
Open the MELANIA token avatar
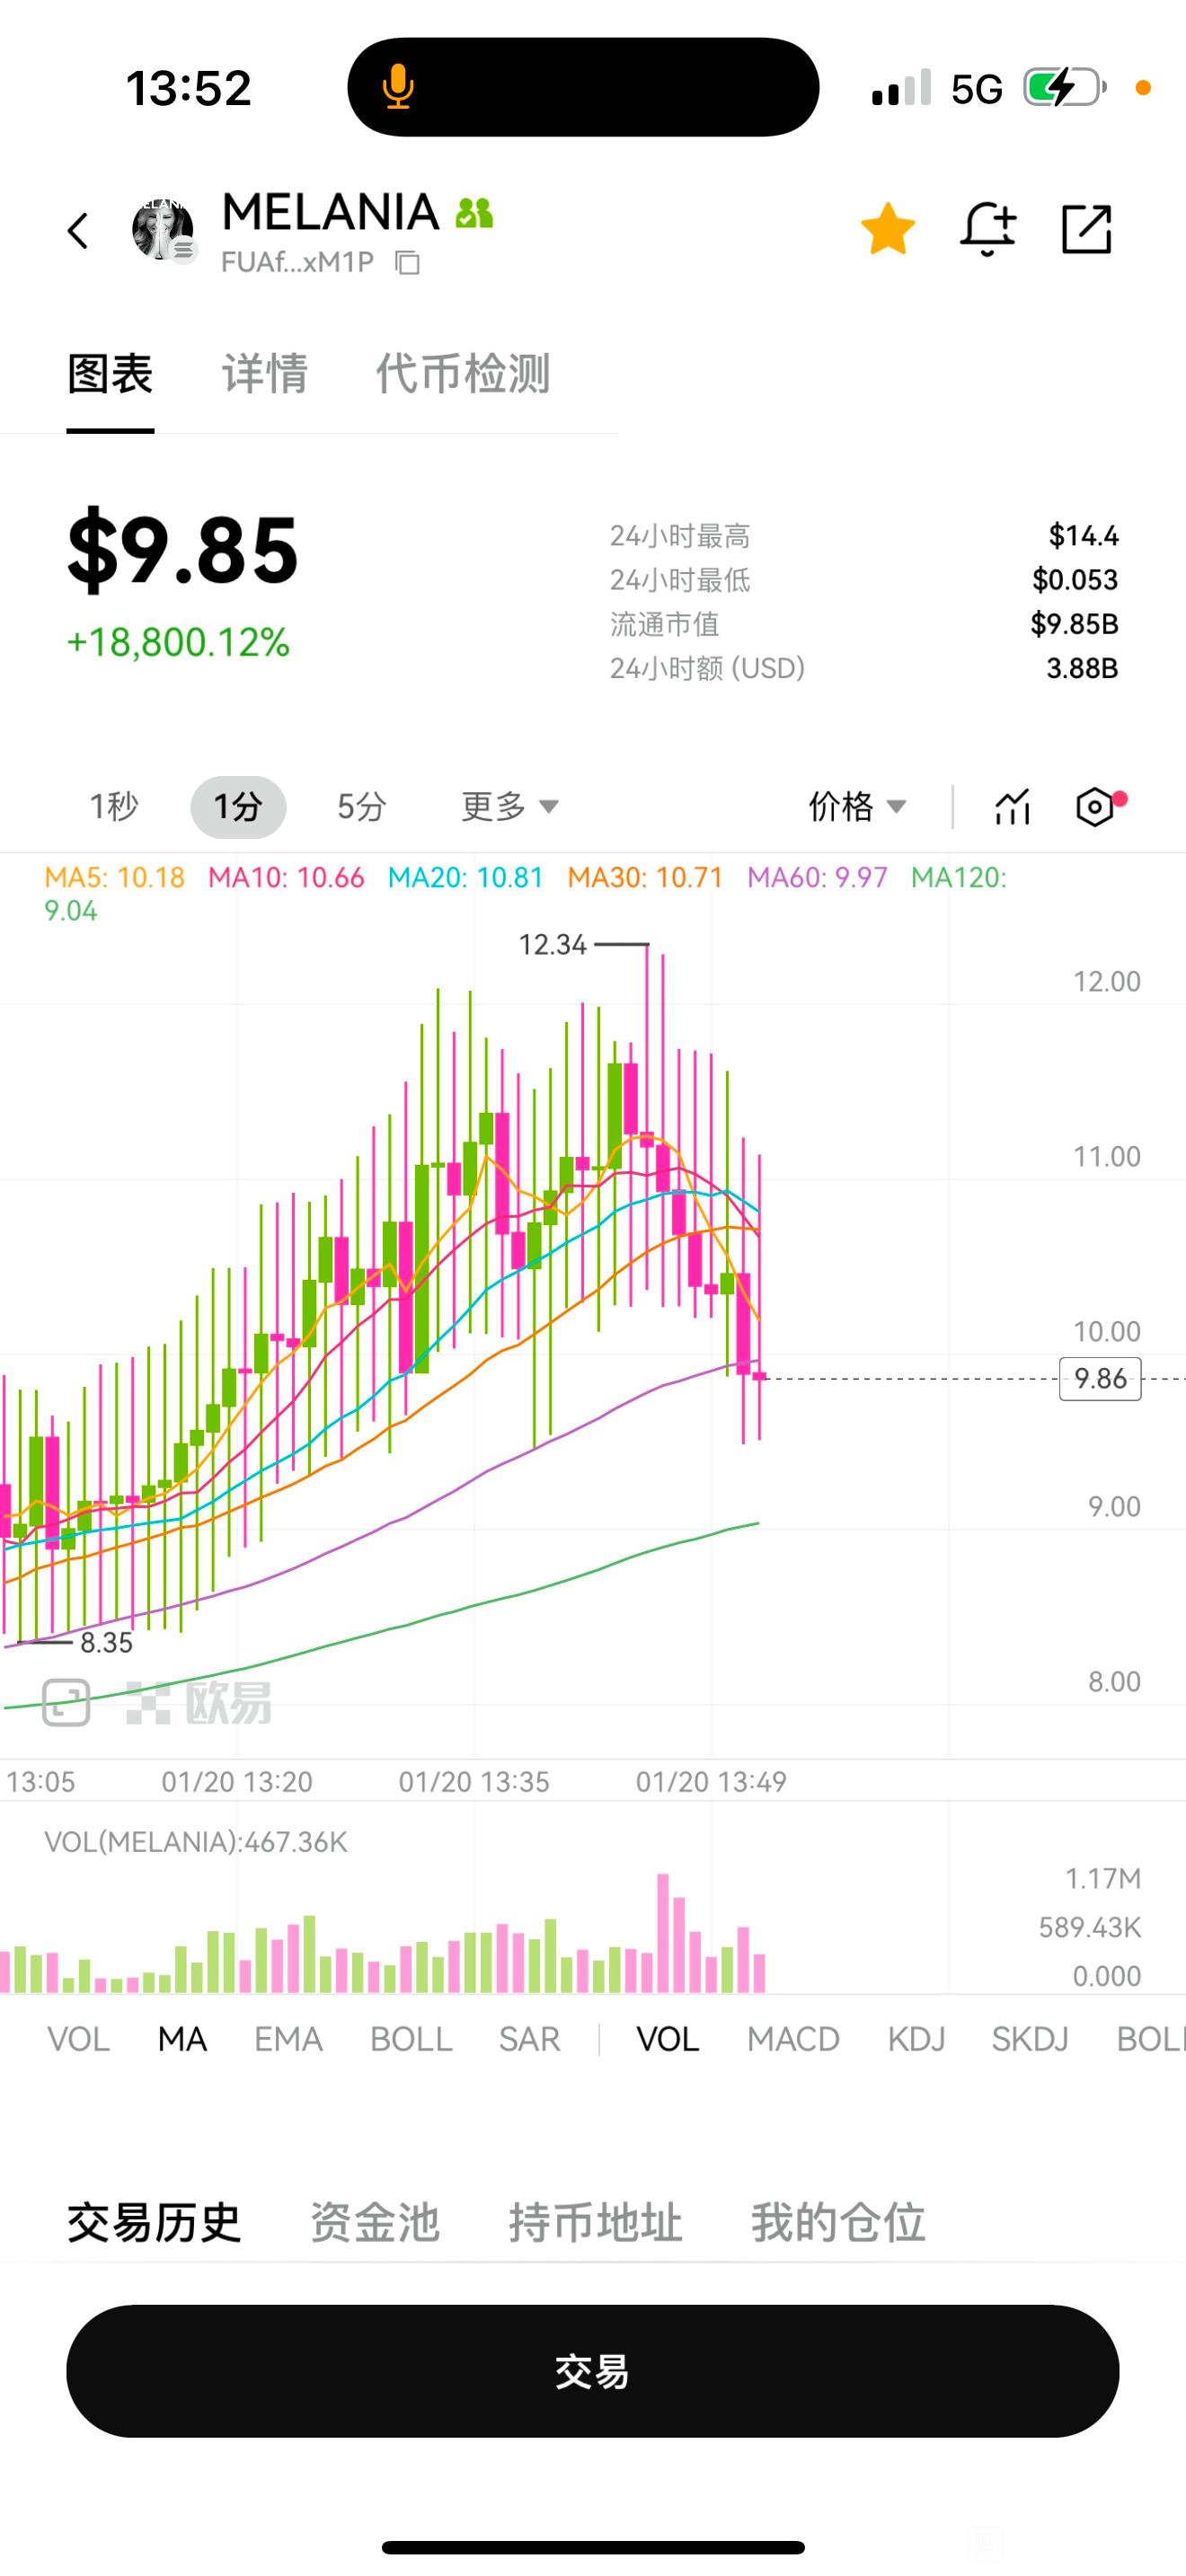point(162,229)
